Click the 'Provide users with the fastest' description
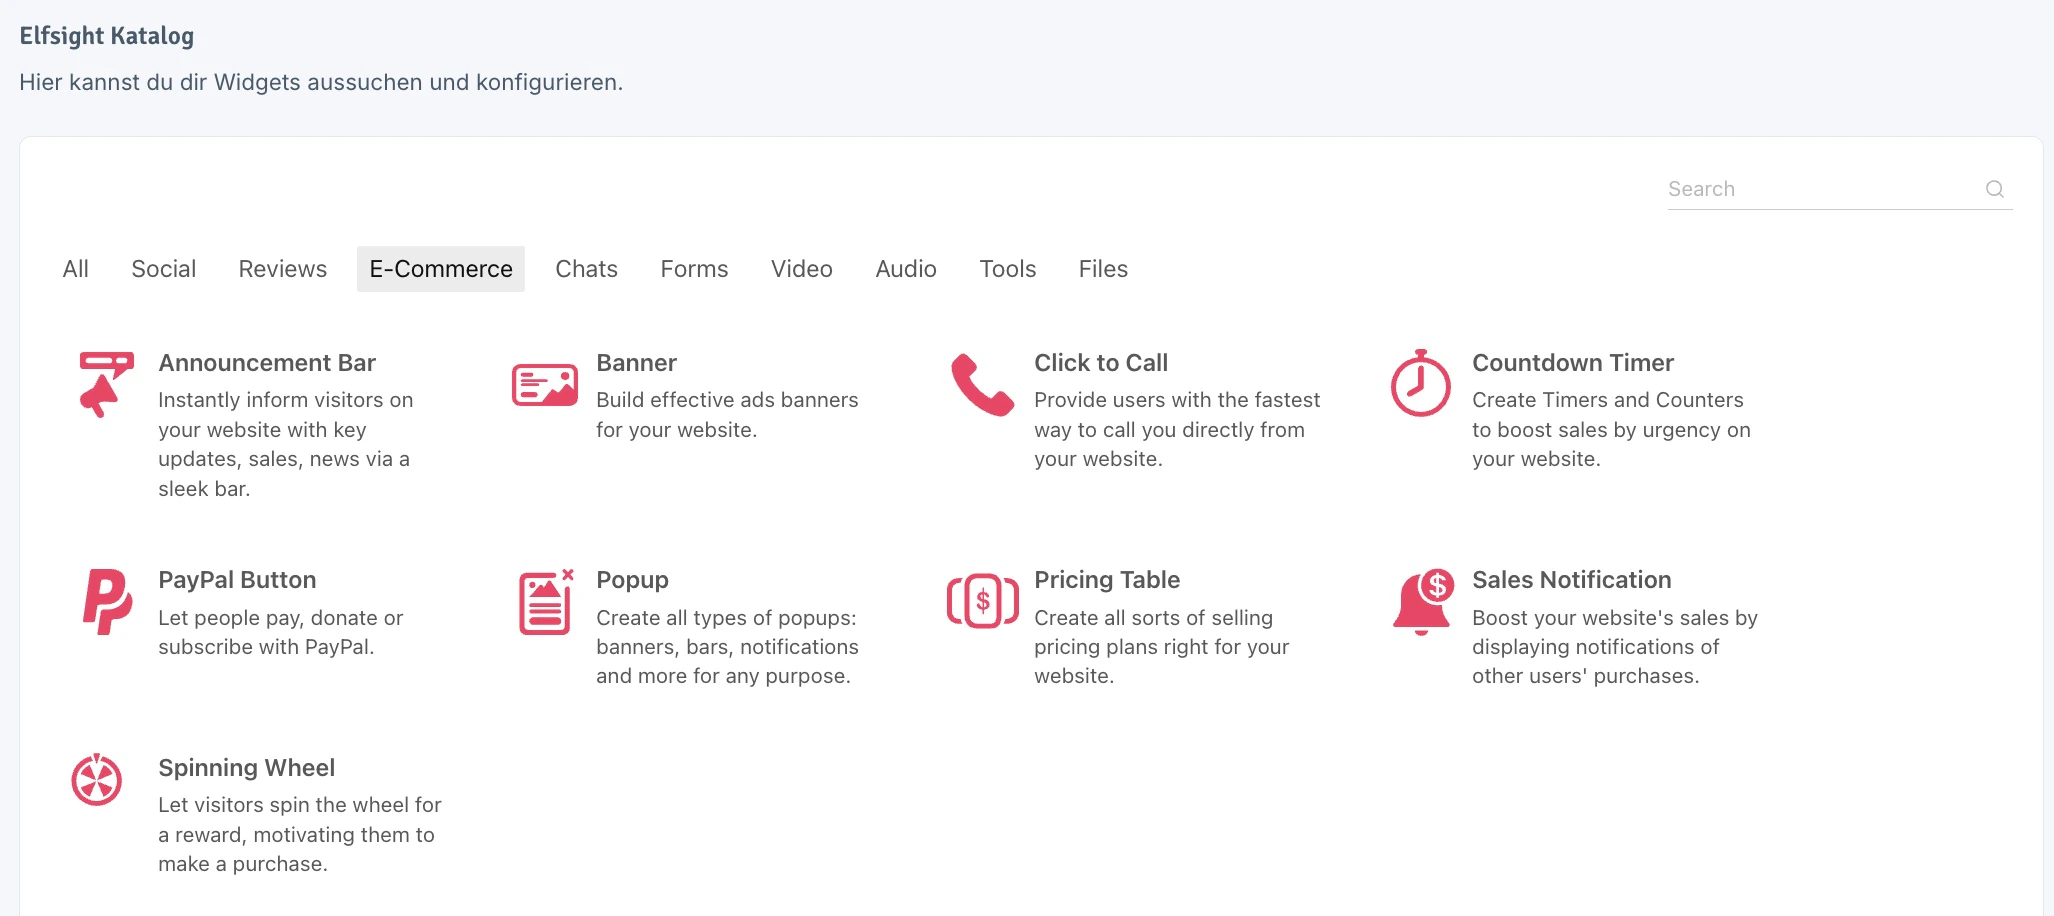This screenshot has height=916, width=2054. pyautogui.click(x=1177, y=430)
